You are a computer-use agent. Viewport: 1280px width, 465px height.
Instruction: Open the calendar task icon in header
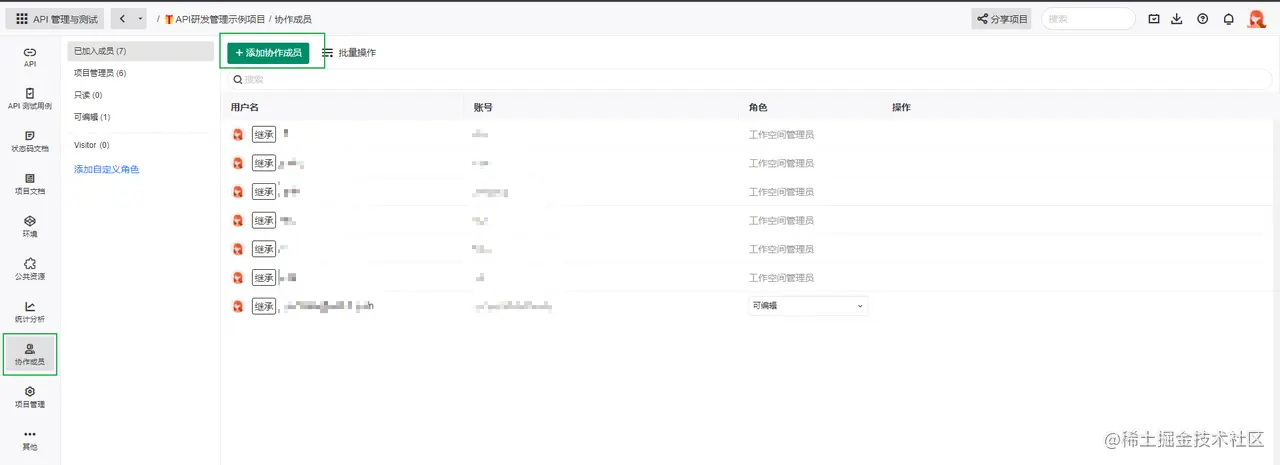[x=1154, y=18]
